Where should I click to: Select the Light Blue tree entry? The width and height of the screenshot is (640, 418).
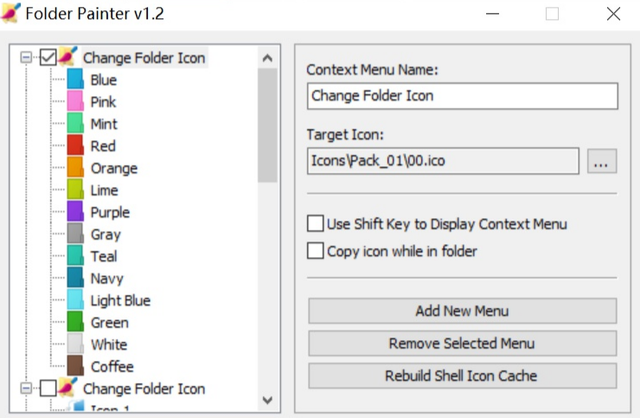coord(120,300)
